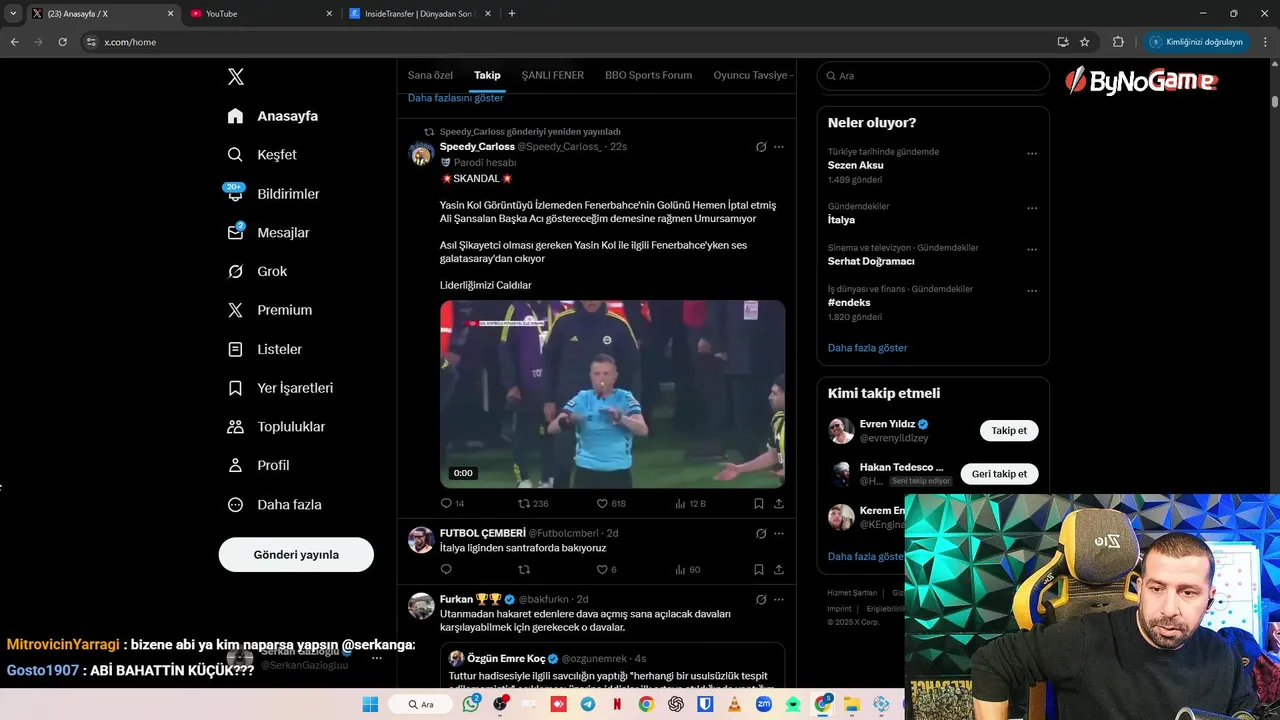Bookmark the Speedy_Carloss post

pyautogui.click(x=759, y=504)
